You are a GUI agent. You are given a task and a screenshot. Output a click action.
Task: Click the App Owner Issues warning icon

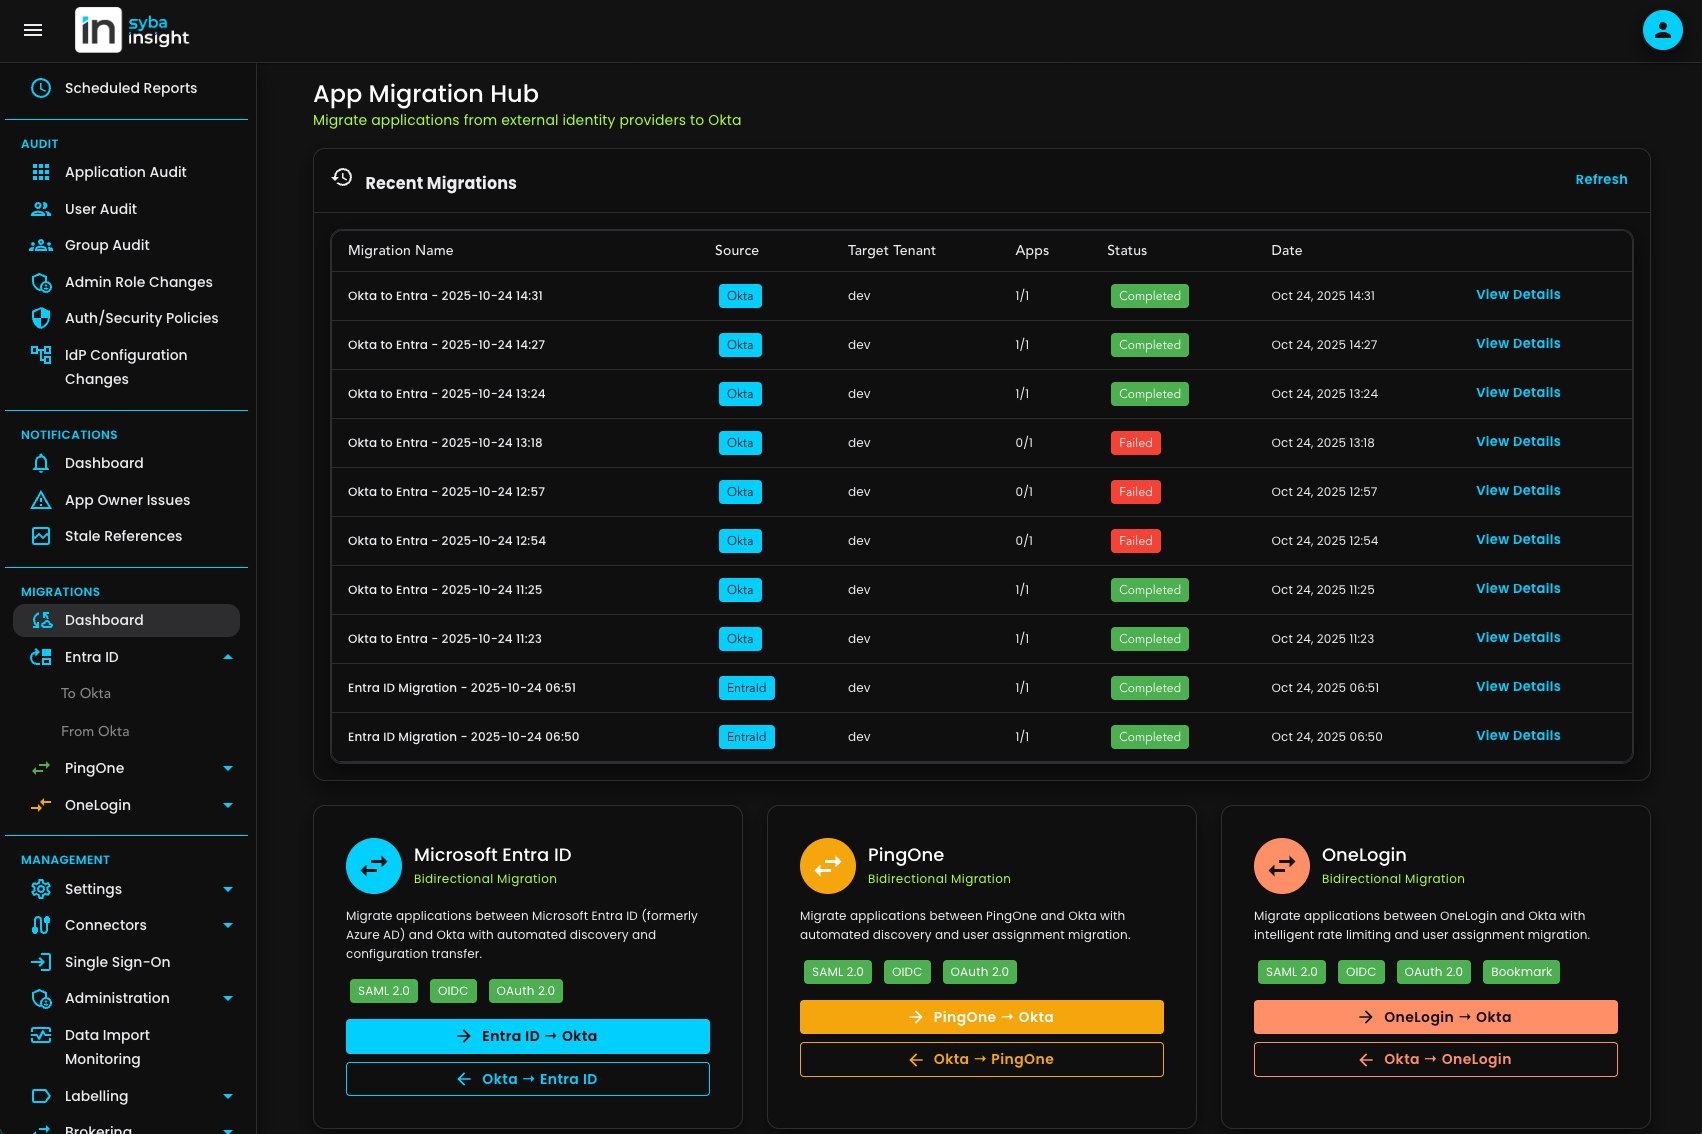pyautogui.click(x=40, y=499)
